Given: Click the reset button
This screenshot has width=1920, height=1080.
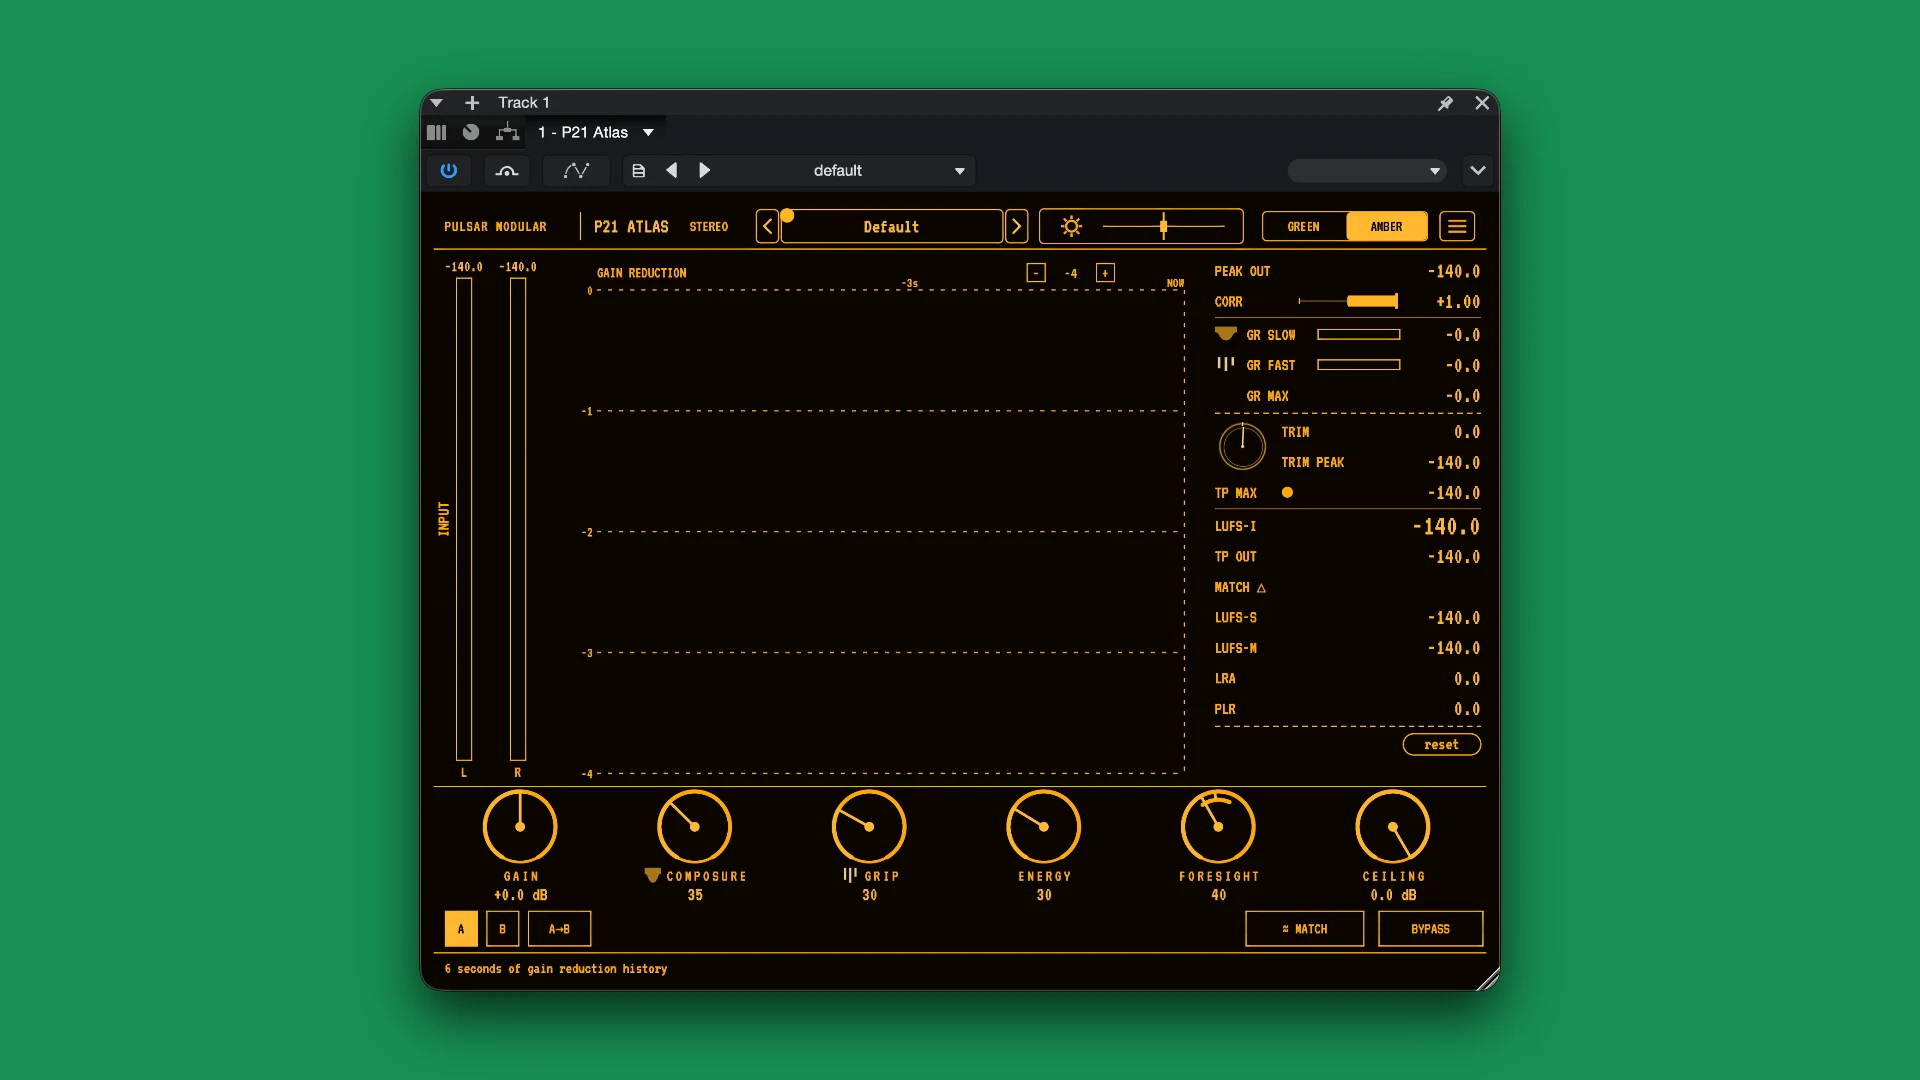Looking at the screenshot, I should click(x=1441, y=745).
